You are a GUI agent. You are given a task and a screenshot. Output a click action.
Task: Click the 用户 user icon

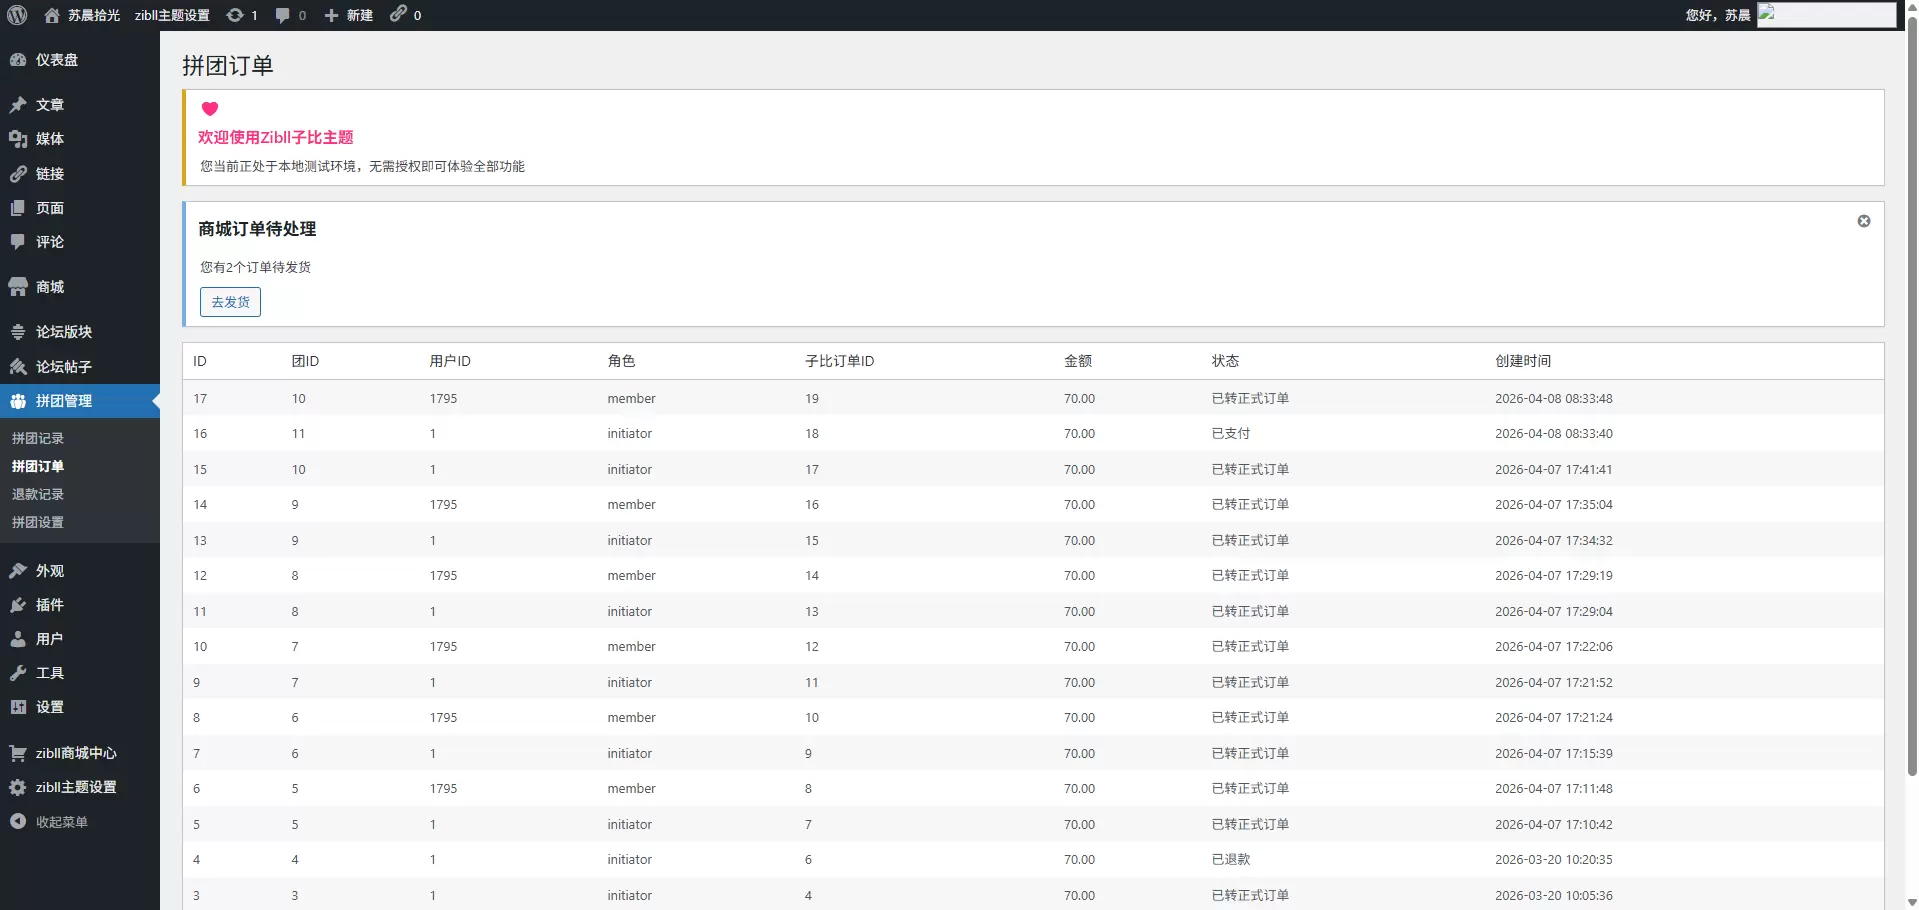18,639
